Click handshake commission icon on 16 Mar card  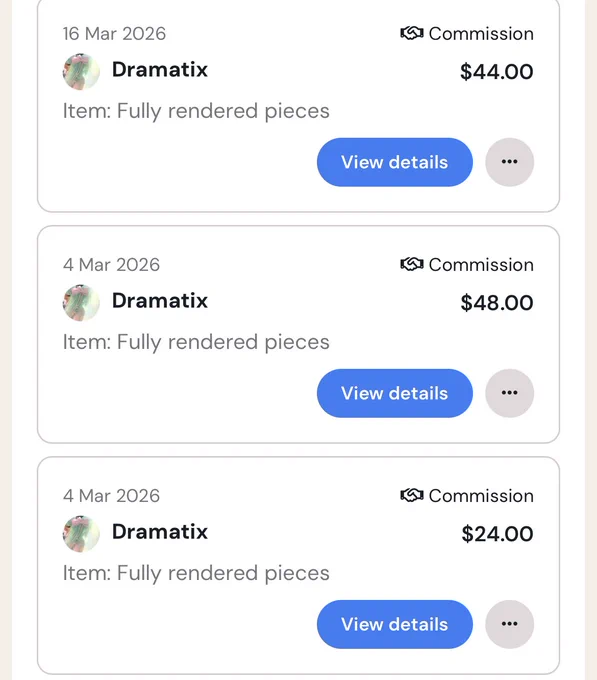[x=412, y=33]
